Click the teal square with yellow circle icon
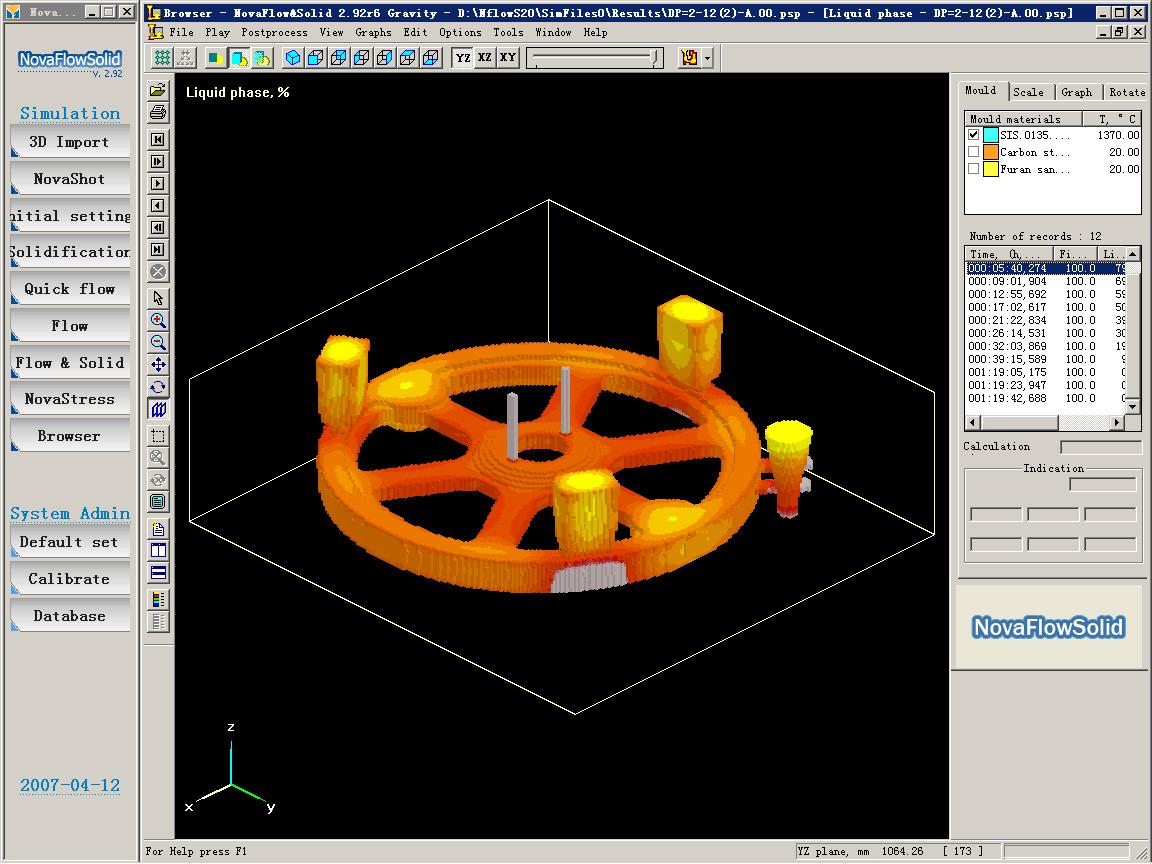1152x864 pixels. [215, 57]
